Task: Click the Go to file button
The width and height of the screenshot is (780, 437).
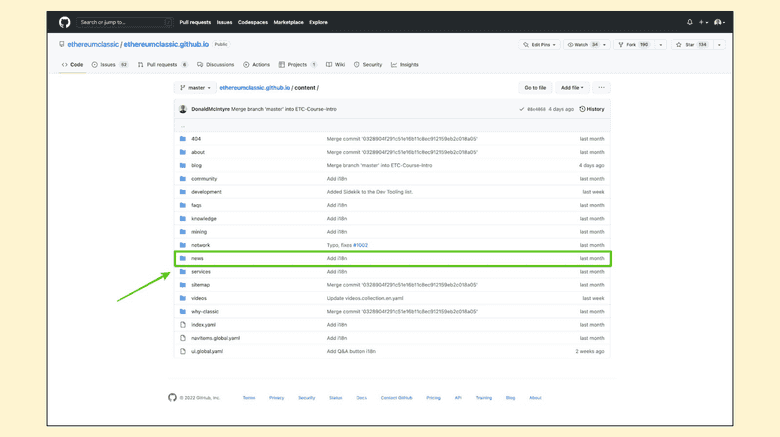Action: pyautogui.click(x=535, y=88)
